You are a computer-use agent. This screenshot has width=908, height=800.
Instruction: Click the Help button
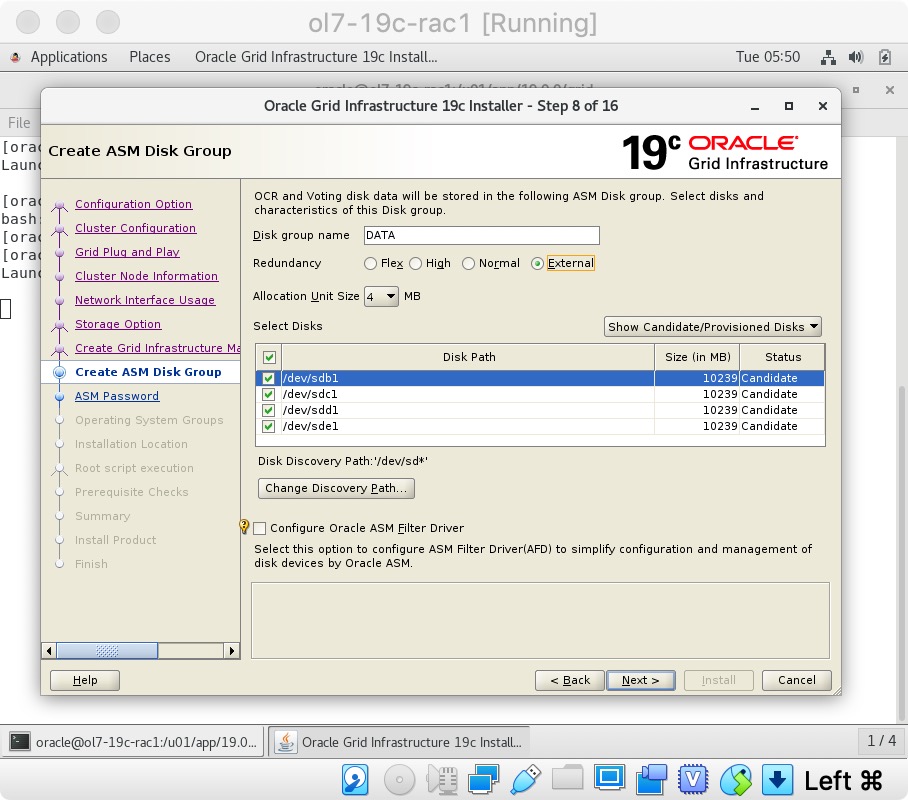tap(85, 680)
